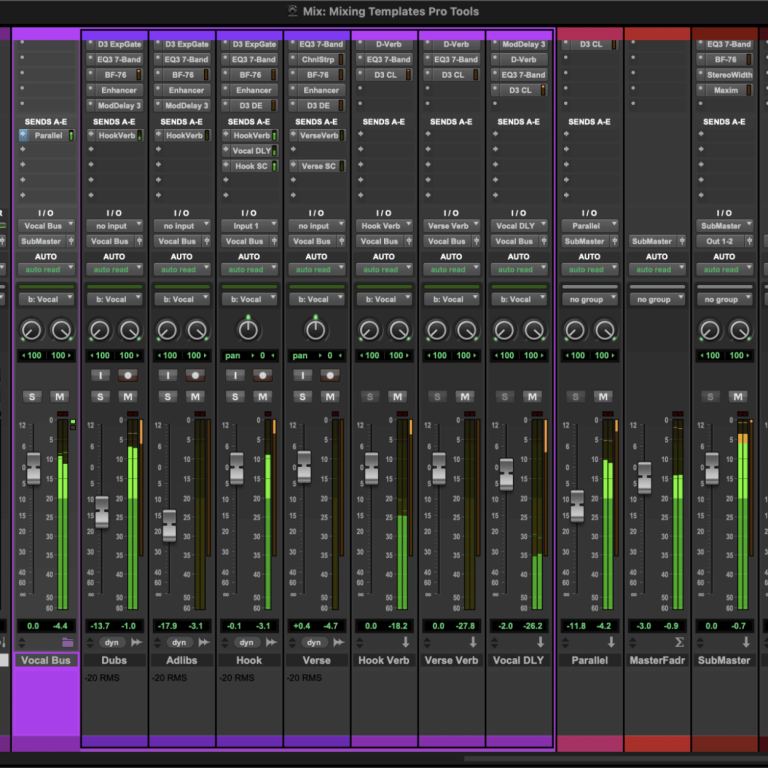Open the Verse SC send on Verse track
This screenshot has height=768, width=768.
pyautogui.click(x=317, y=166)
